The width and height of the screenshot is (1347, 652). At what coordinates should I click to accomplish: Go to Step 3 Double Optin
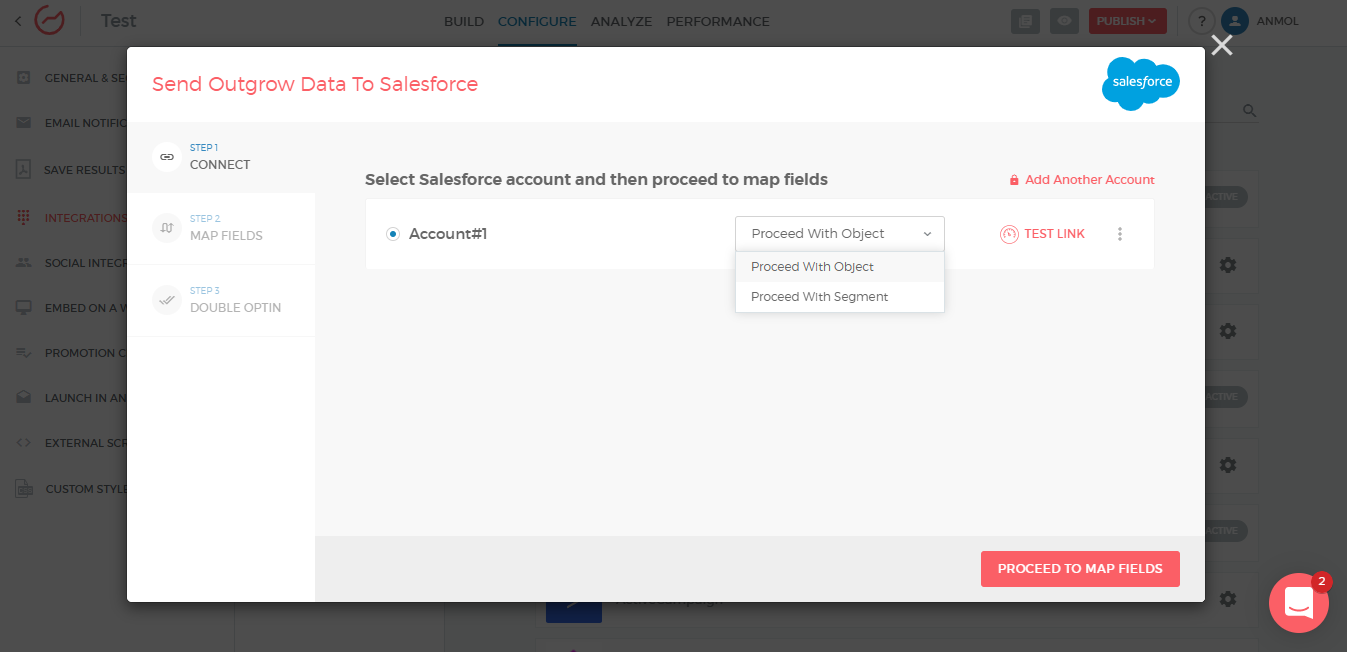(221, 300)
